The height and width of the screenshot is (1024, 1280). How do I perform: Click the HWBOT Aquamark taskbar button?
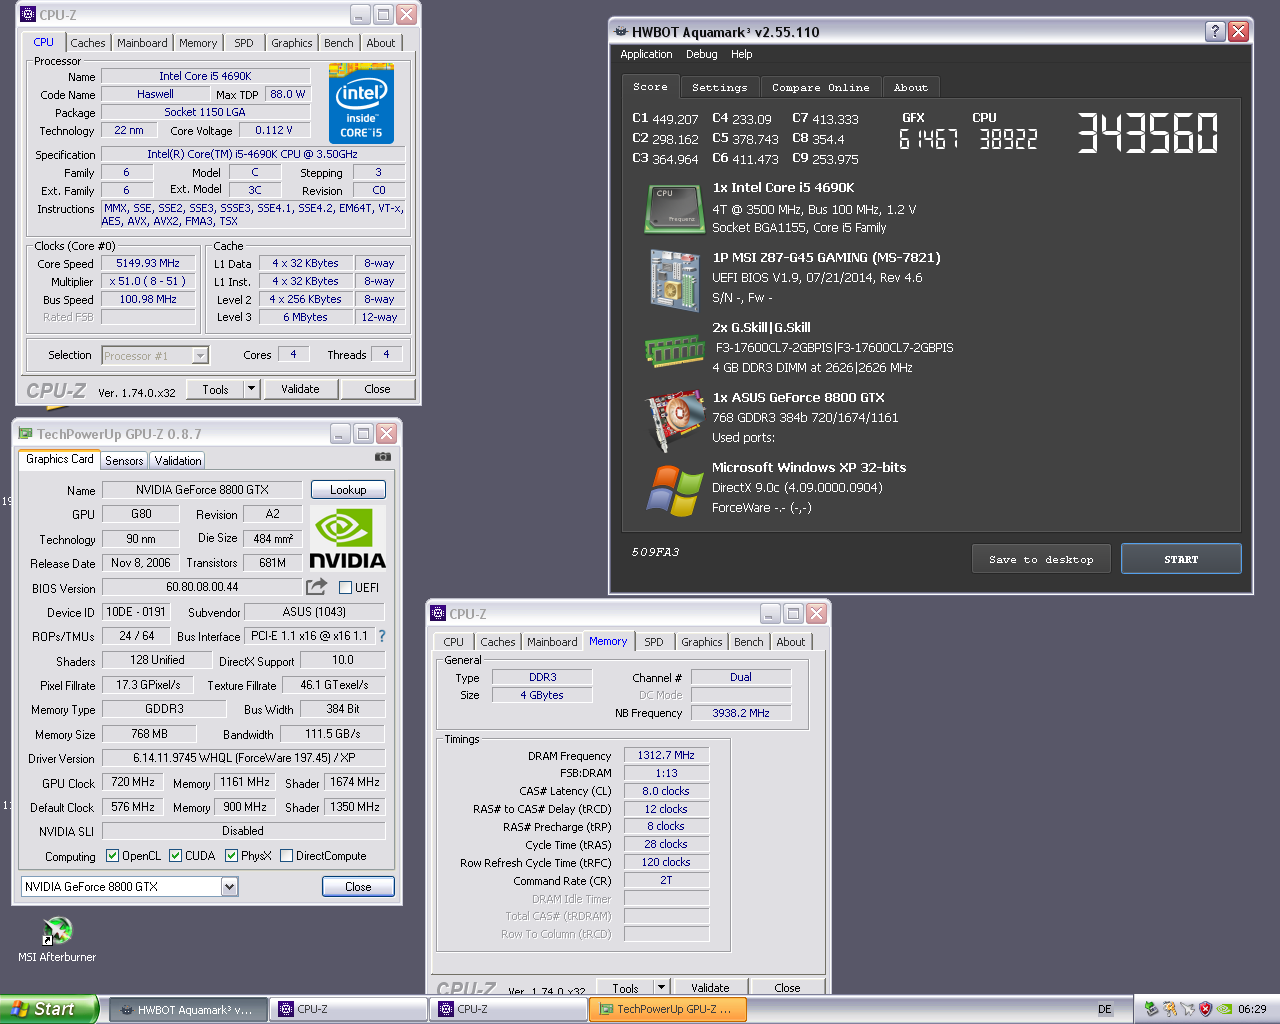[x=187, y=1009]
